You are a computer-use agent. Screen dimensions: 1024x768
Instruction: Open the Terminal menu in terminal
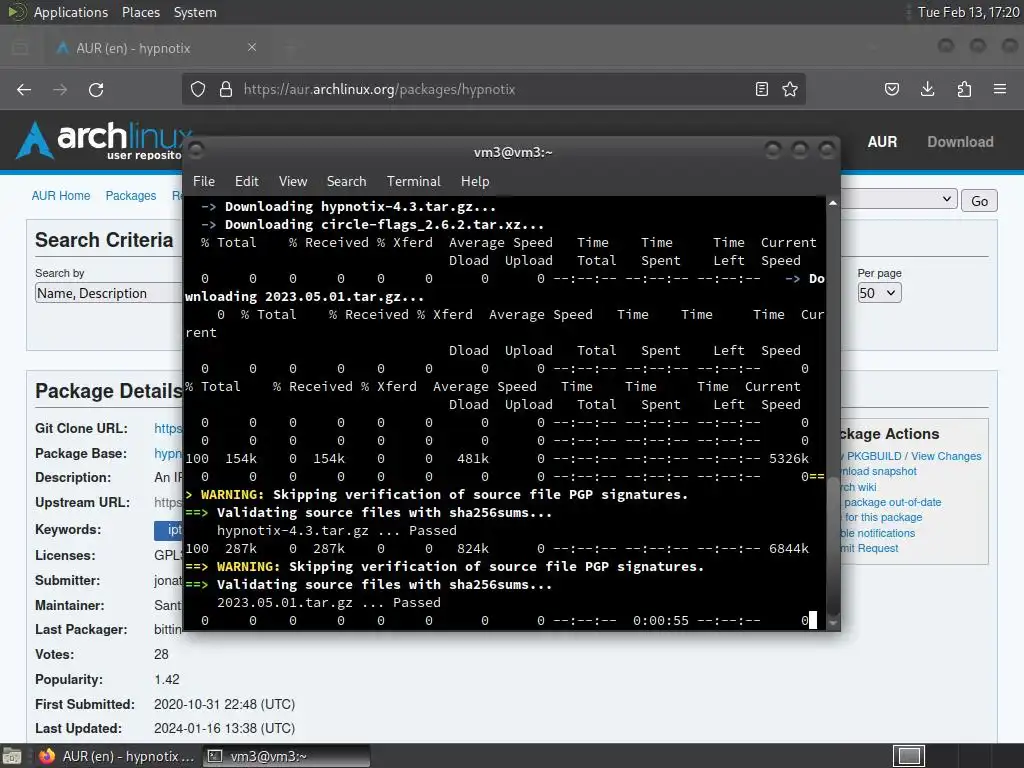[413, 182]
